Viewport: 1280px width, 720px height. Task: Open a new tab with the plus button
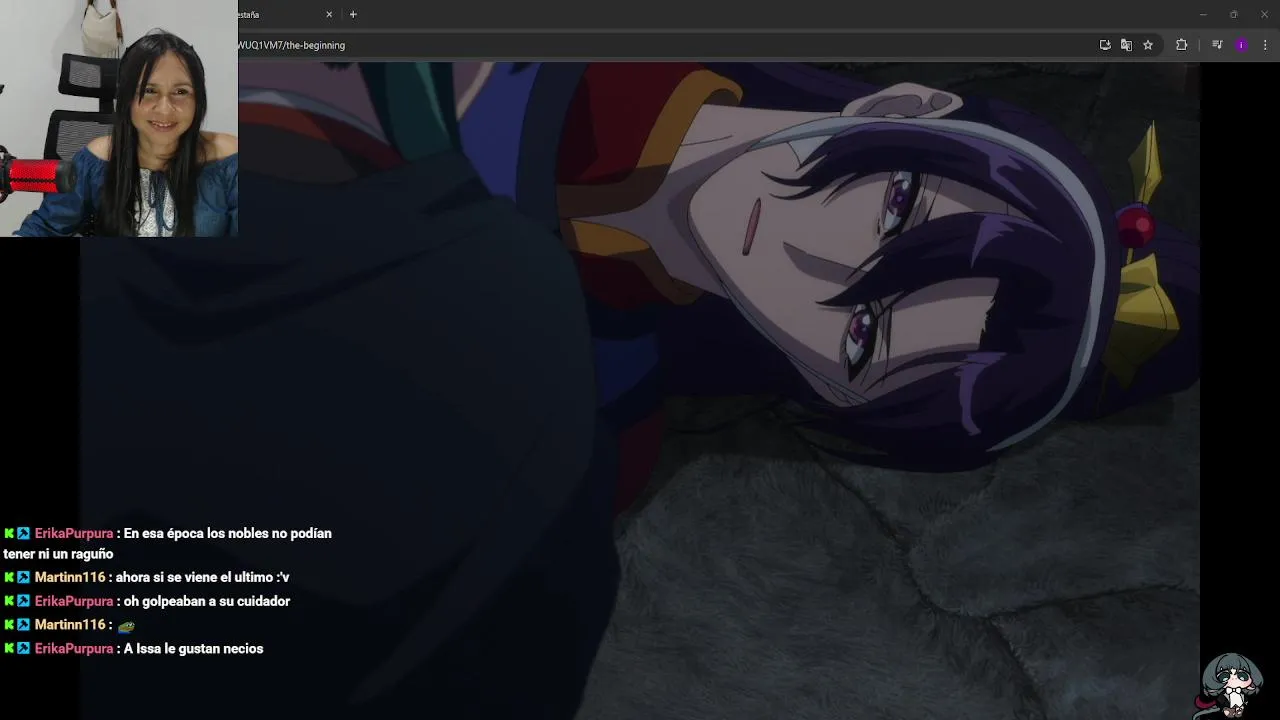tap(353, 15)
